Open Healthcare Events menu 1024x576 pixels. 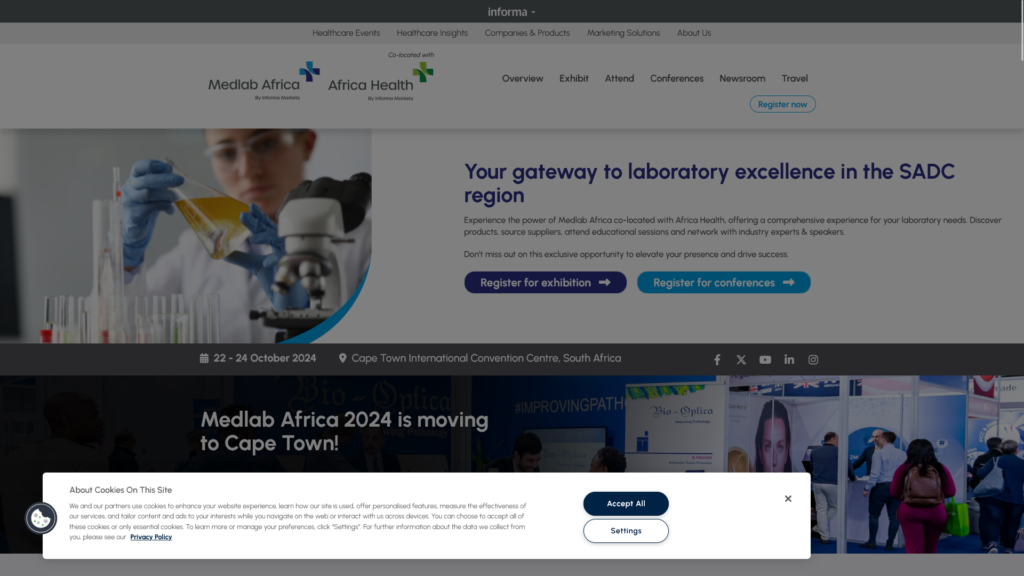pos(346,33)
